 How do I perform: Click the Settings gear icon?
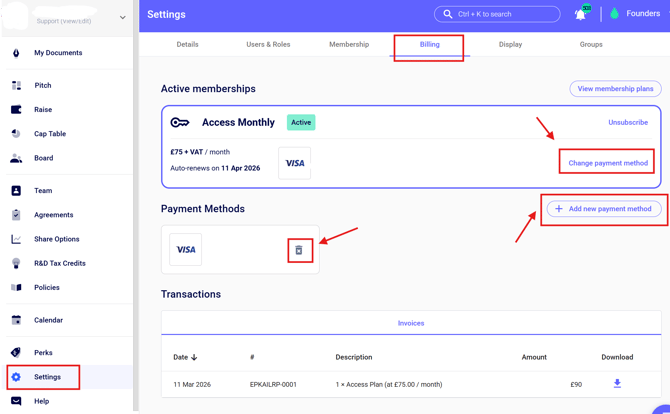[x=16, y=377]
